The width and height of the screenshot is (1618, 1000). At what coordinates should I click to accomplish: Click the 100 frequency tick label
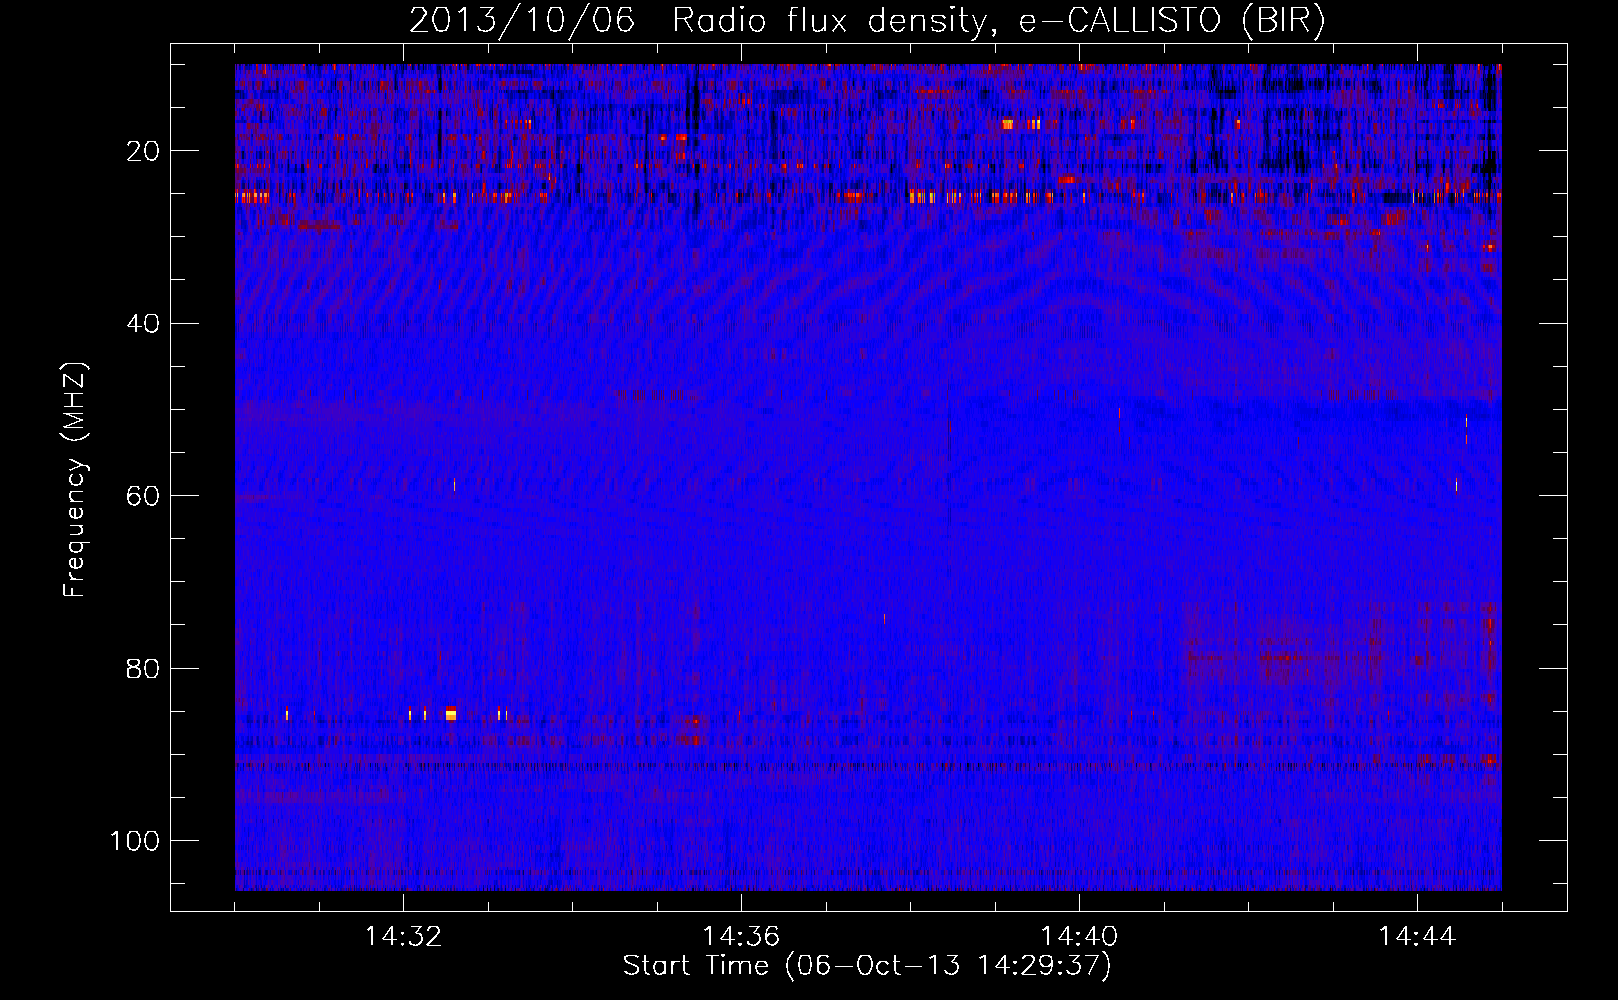coord(135,841)
